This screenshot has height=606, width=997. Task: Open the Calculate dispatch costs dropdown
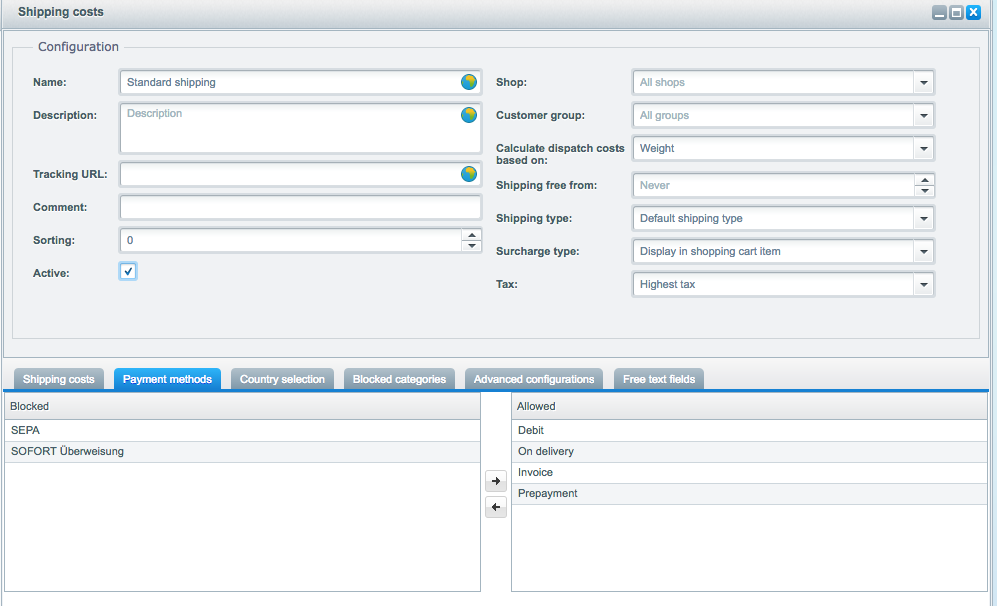point(924,149)
